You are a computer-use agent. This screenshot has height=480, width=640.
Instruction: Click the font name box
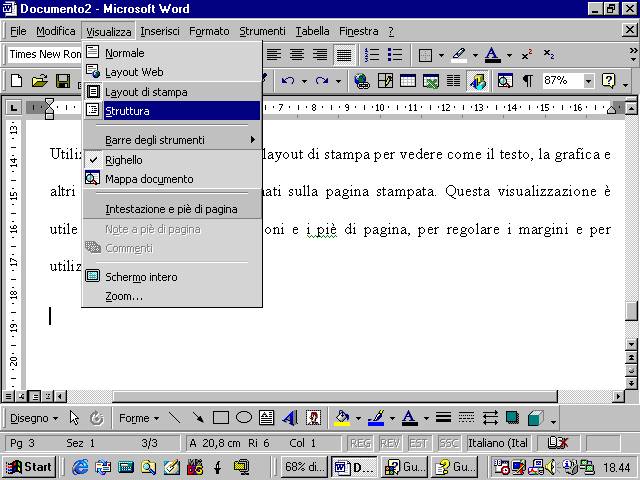point(45,54)
